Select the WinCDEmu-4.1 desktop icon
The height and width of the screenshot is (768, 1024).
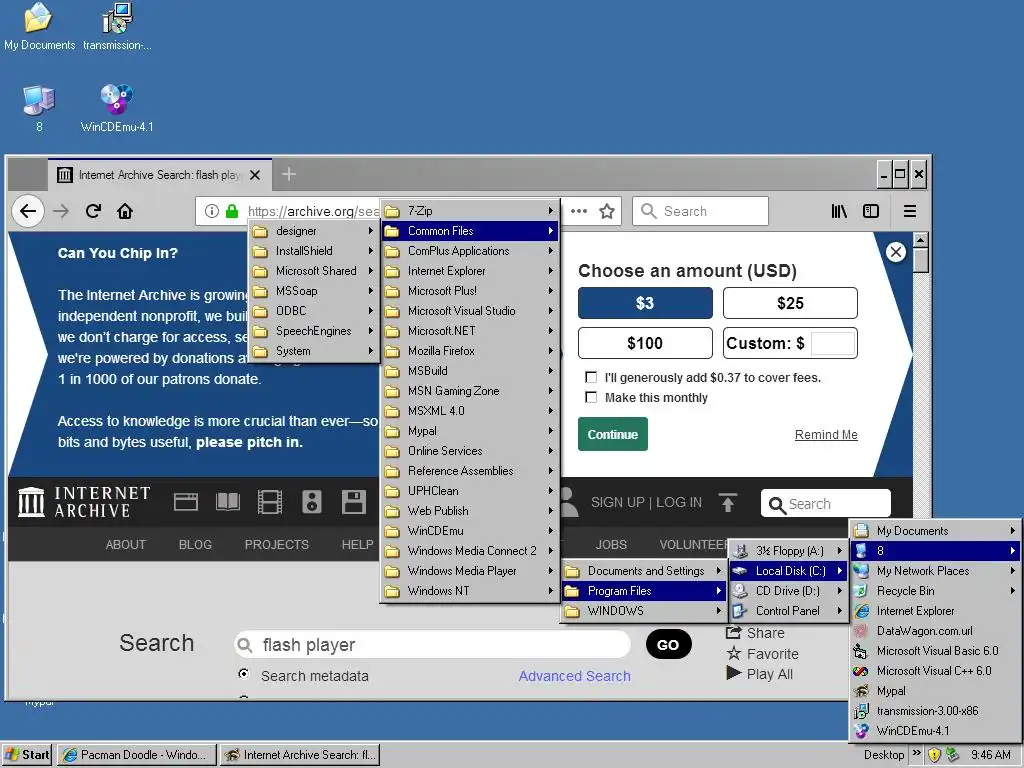[x=117, y=108]
